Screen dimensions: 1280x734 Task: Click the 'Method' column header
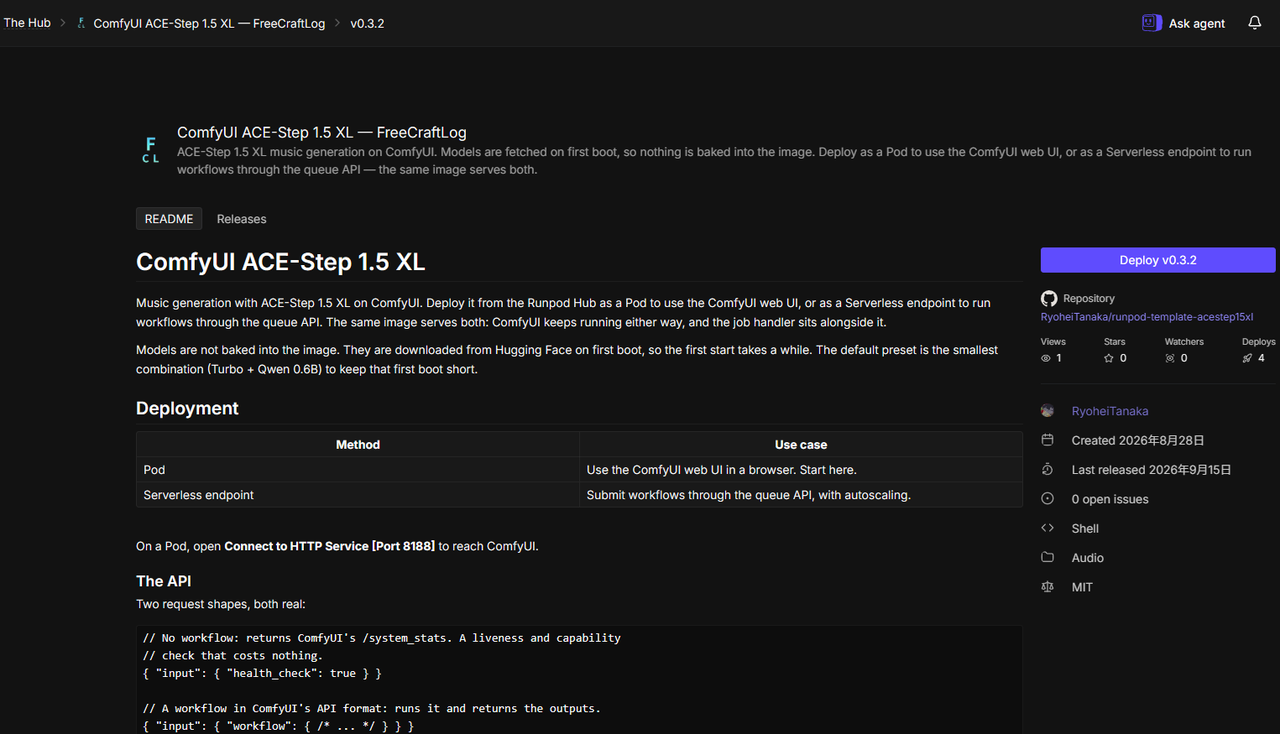pos(358,445)
